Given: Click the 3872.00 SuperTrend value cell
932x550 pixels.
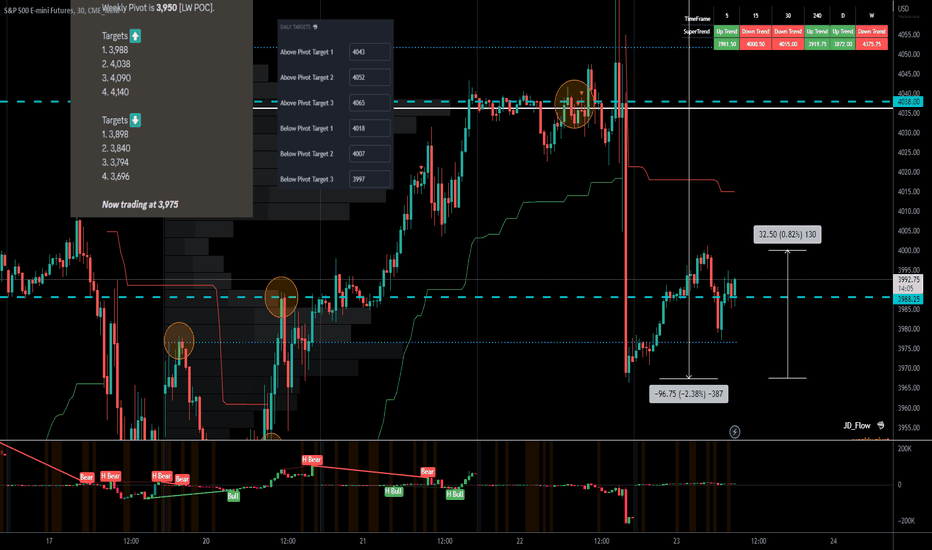Looking at the screenshot, I should tap(843, 44).
